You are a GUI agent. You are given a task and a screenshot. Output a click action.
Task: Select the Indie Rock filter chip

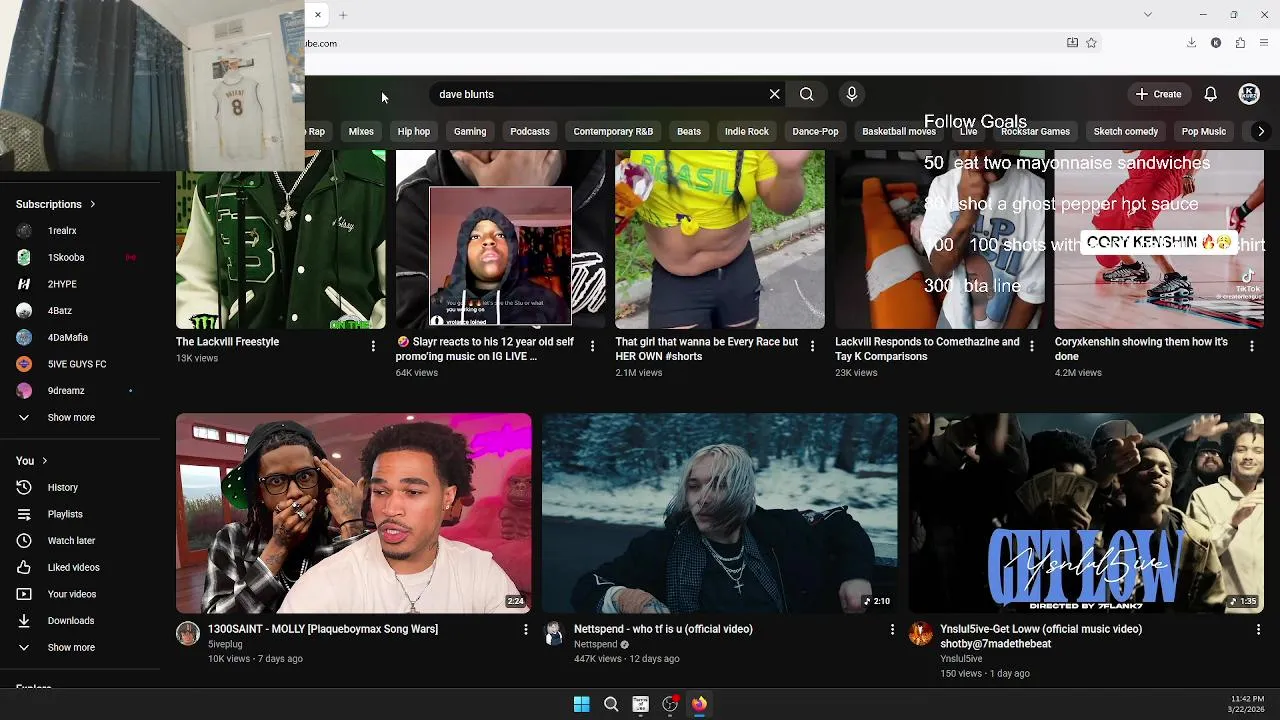[x=747, y=131]
